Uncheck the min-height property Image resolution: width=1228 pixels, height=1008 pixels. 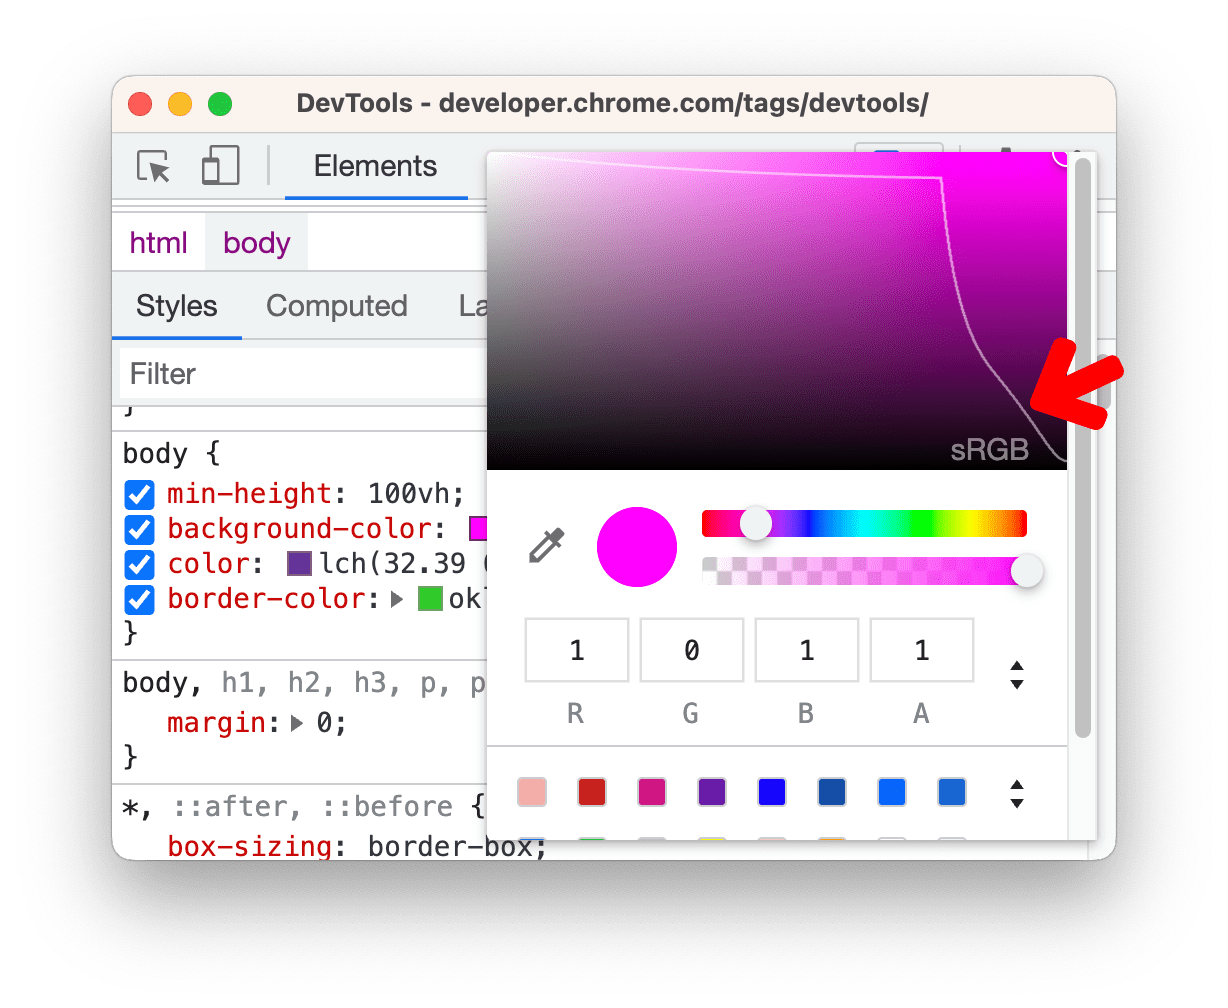click(139, 494)
